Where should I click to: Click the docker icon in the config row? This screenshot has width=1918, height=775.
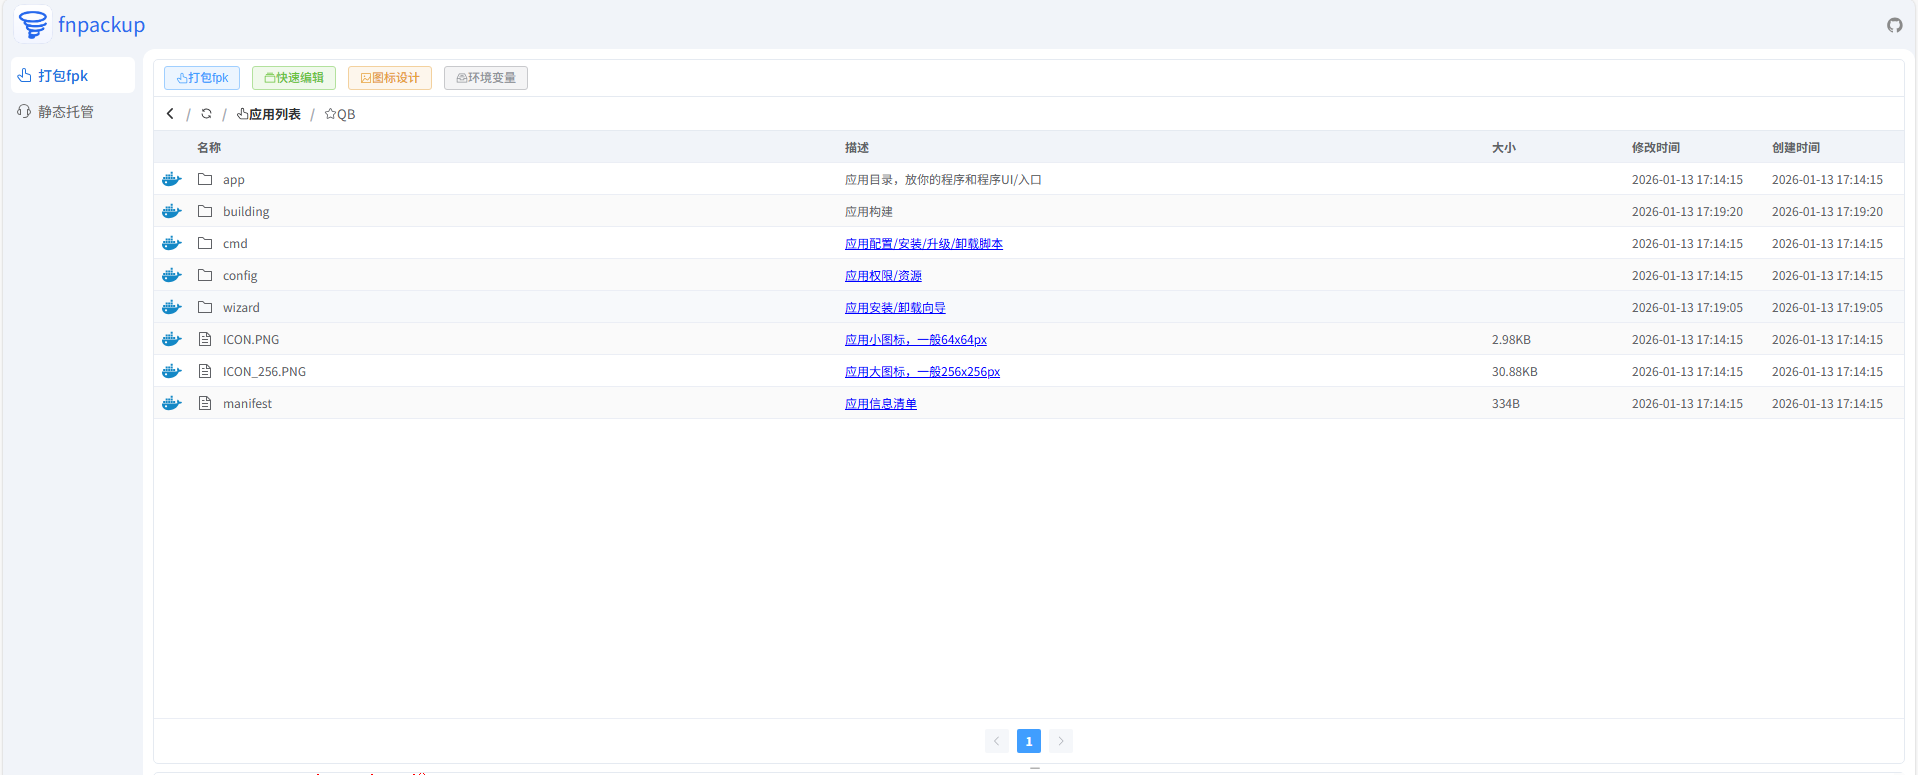(x=172, y=275)
